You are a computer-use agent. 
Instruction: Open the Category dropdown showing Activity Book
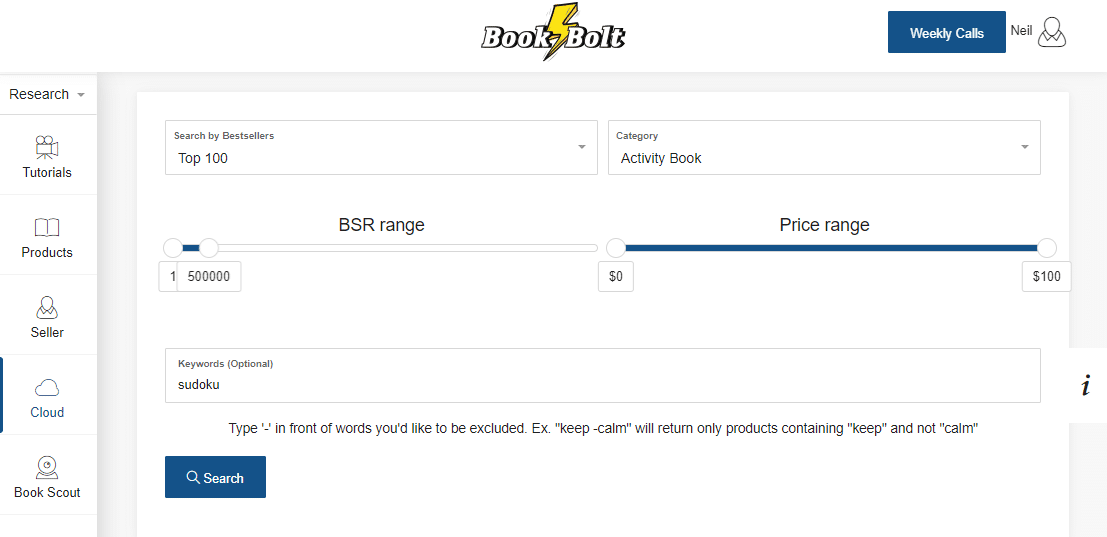pos(824,147)
